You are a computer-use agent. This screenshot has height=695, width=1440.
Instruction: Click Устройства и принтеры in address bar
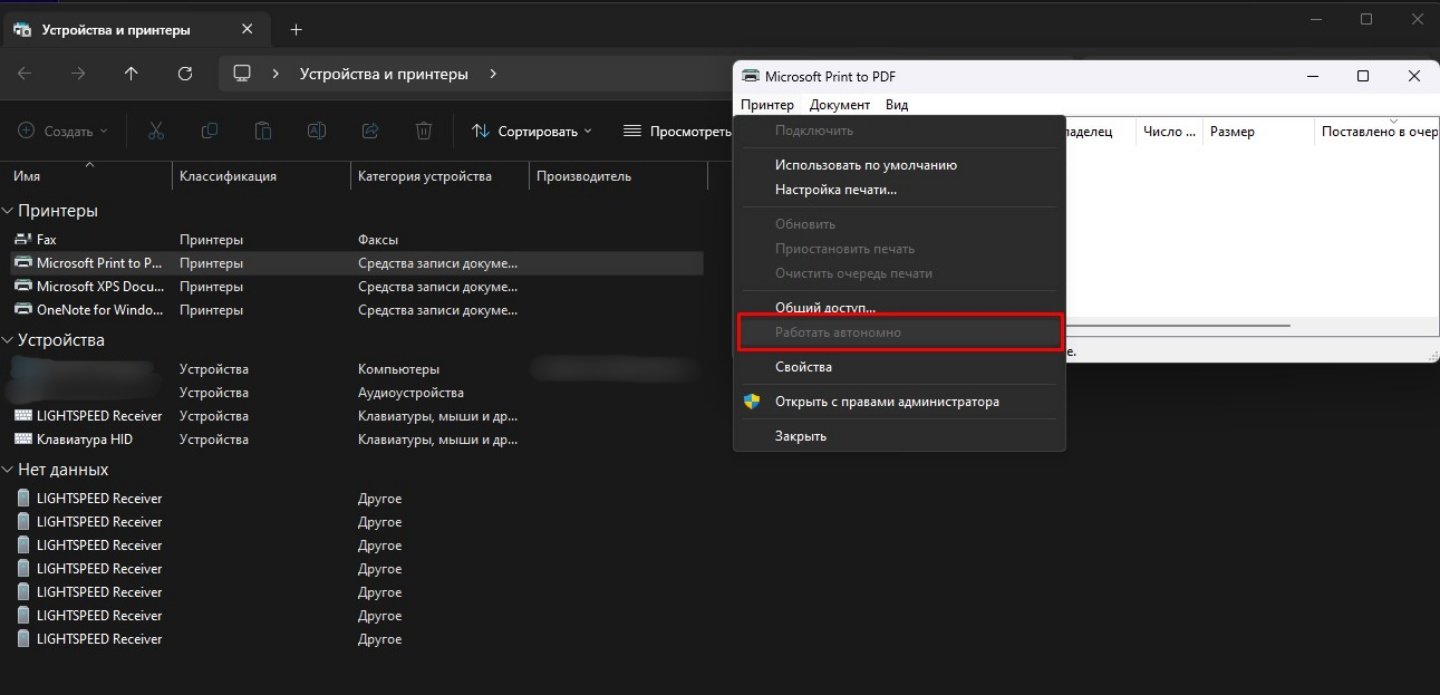384,74
